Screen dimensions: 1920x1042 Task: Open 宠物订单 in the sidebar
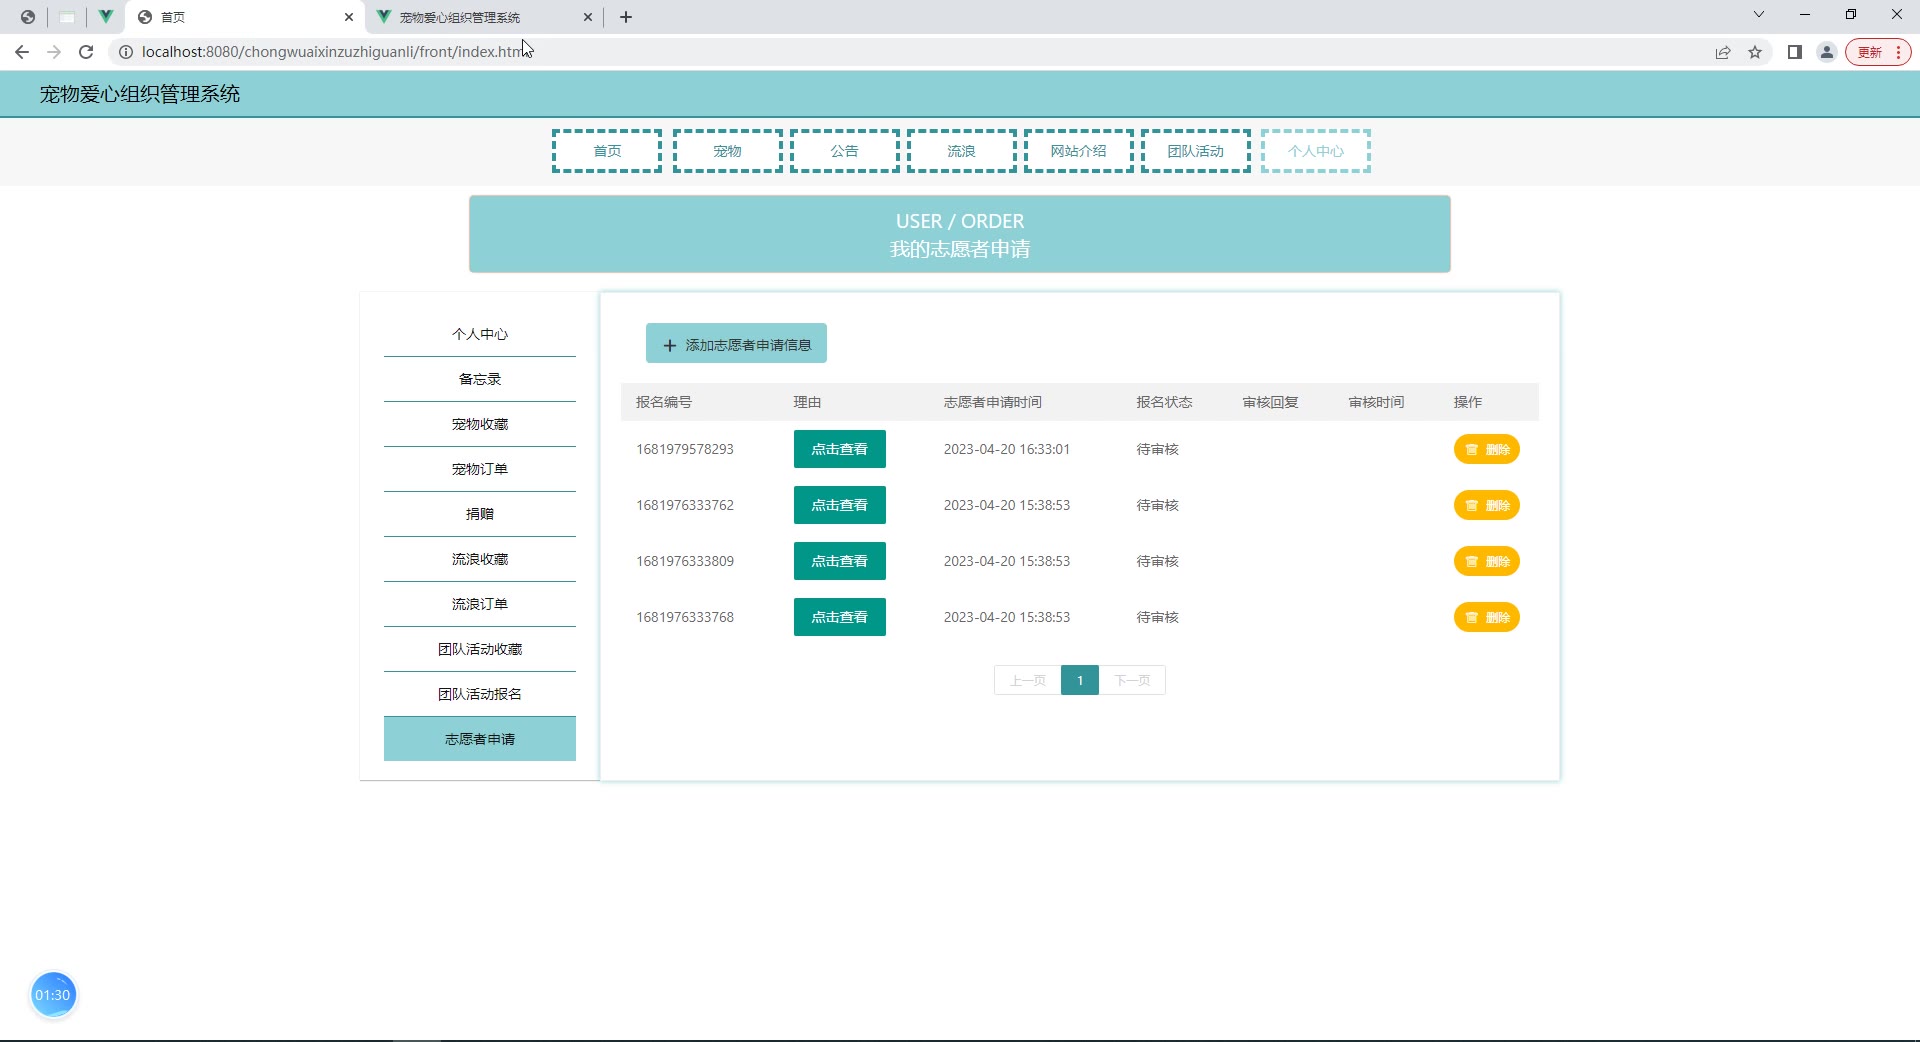tap(480, 469)
